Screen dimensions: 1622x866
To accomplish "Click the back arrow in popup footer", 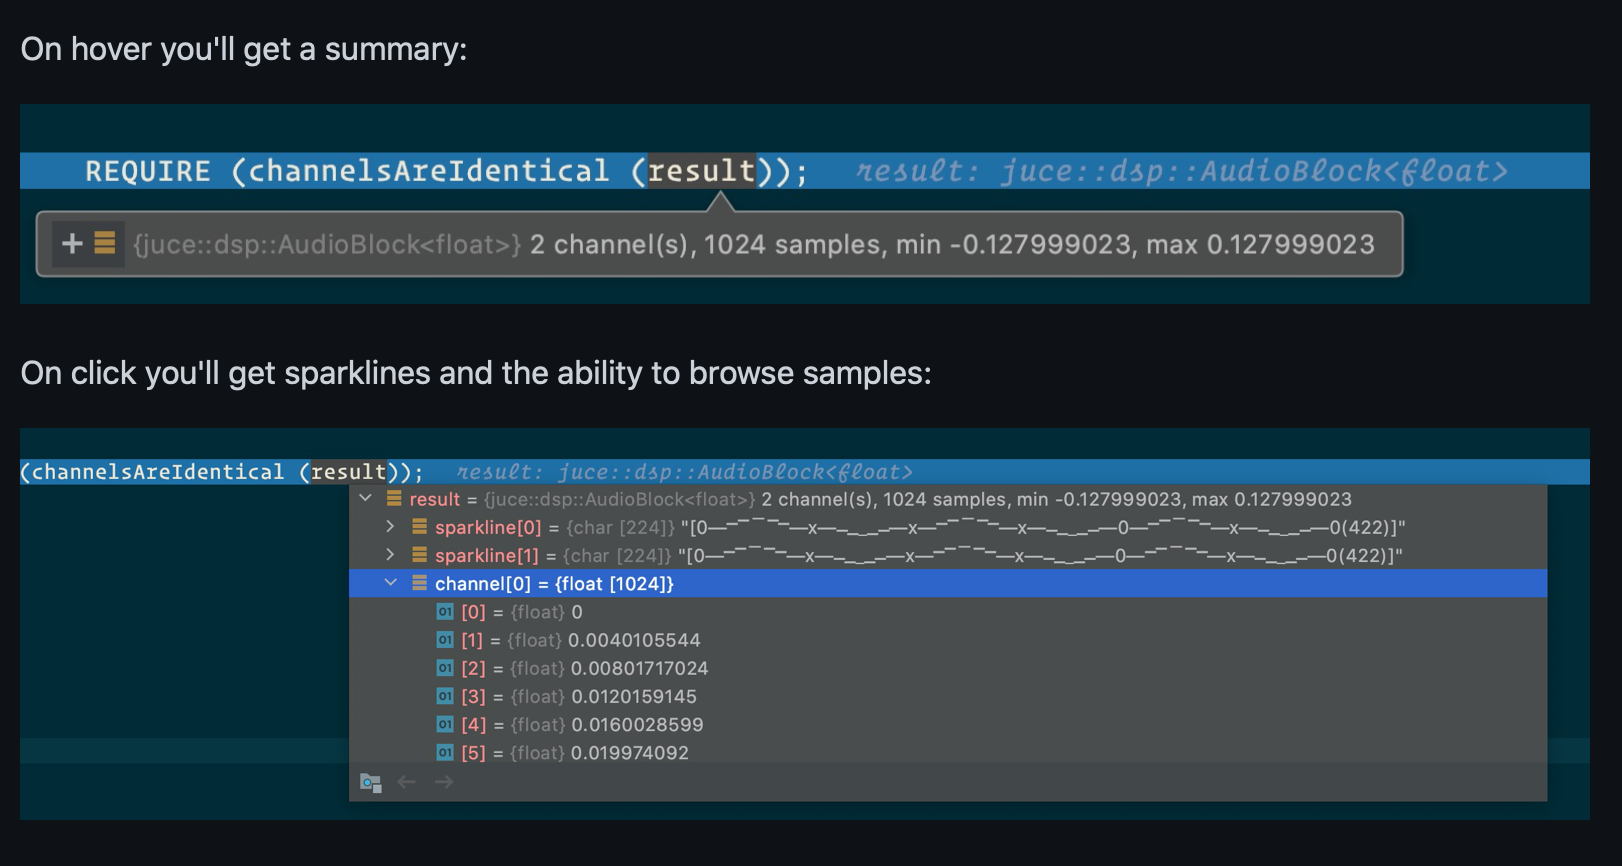I will 406,782.
